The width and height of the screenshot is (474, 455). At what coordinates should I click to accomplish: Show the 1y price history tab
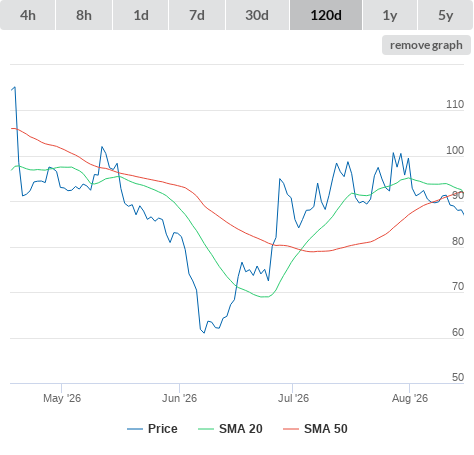click(390, 15)
